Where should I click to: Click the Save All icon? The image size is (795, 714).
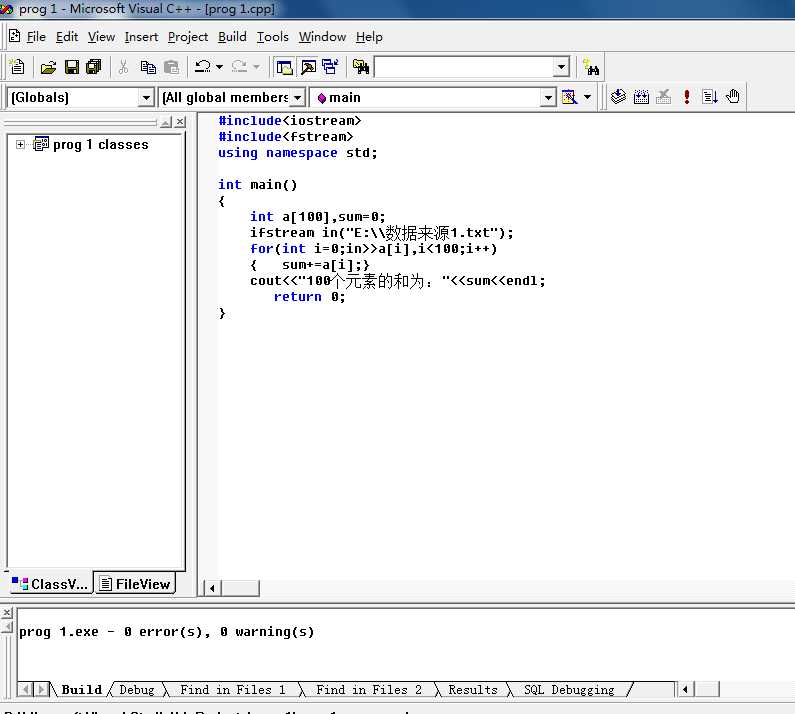[94, 67]
